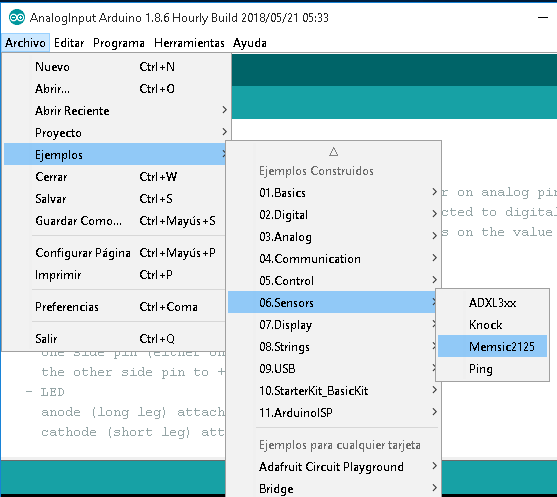The height and width of the screenshot is (497, 557).
Task: Expand 05.Control examples
Action: tap(333, 281)
